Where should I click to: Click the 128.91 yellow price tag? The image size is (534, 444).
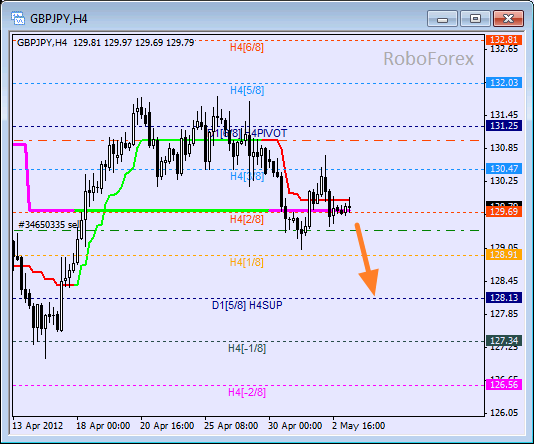(x=504, y=255)
